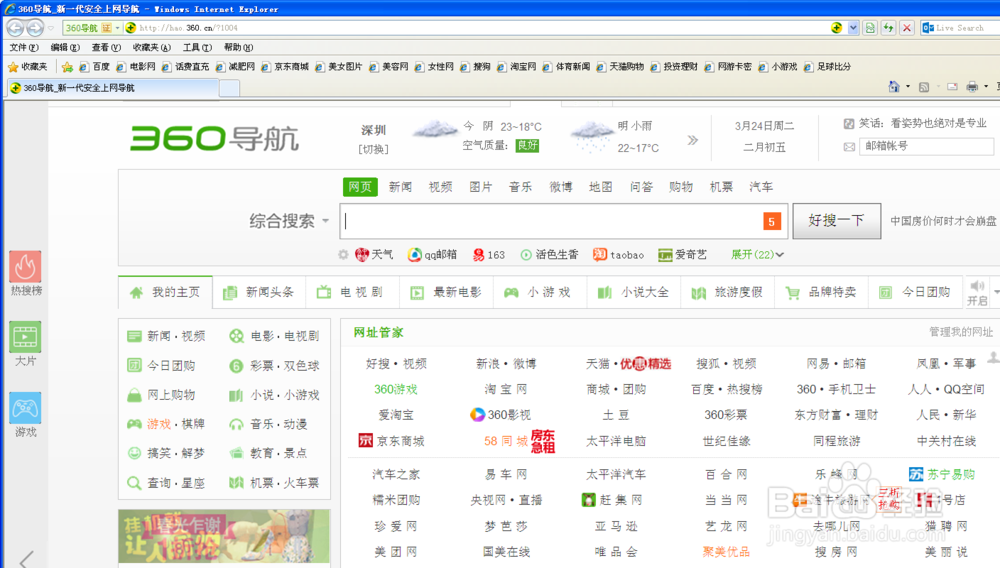Click 切换 to switch city
Image resolution: width=1000 pixels, height=568 pixels.
click(x=373, y=149)
